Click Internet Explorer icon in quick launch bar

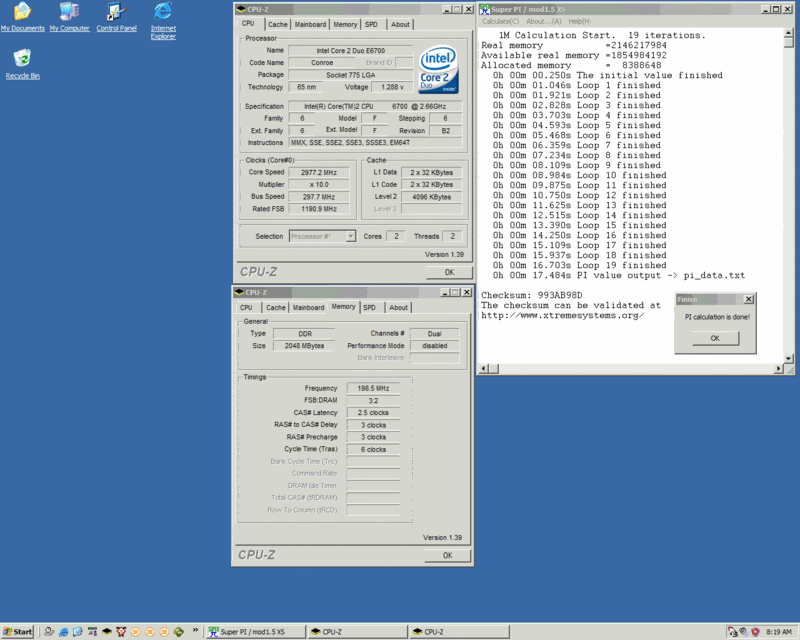pyautogui.click(x=64, y=632)
